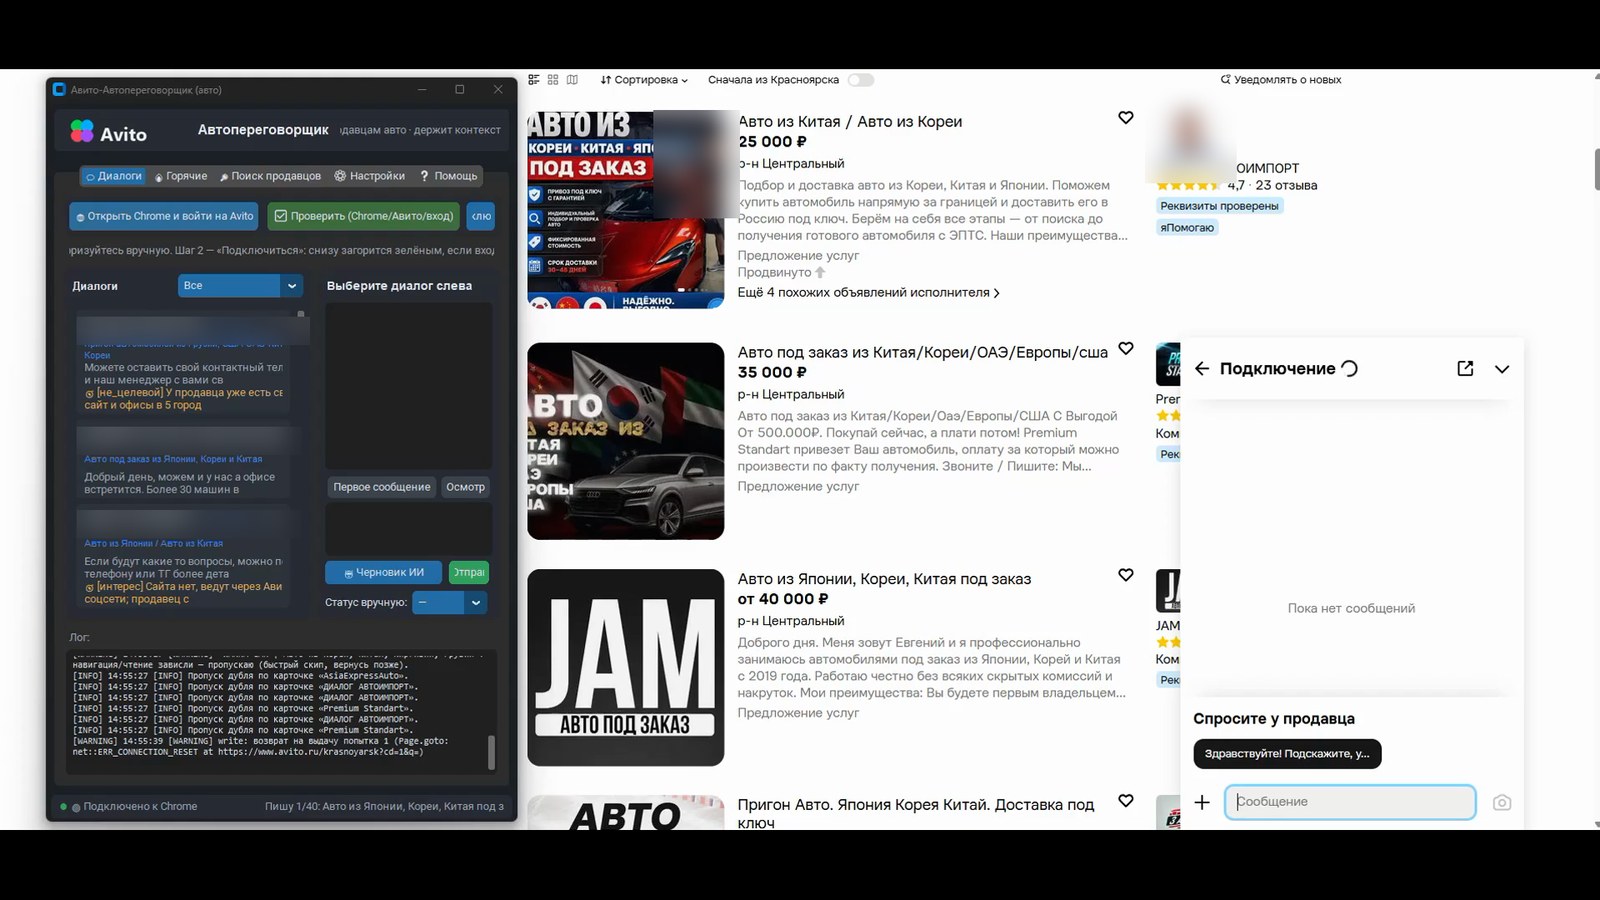The width and height of the screenshot is (1600, 900).
Task: Open listing 'Авто из Китая / Авто из Кореи'
Action: (x=850, y=122)
